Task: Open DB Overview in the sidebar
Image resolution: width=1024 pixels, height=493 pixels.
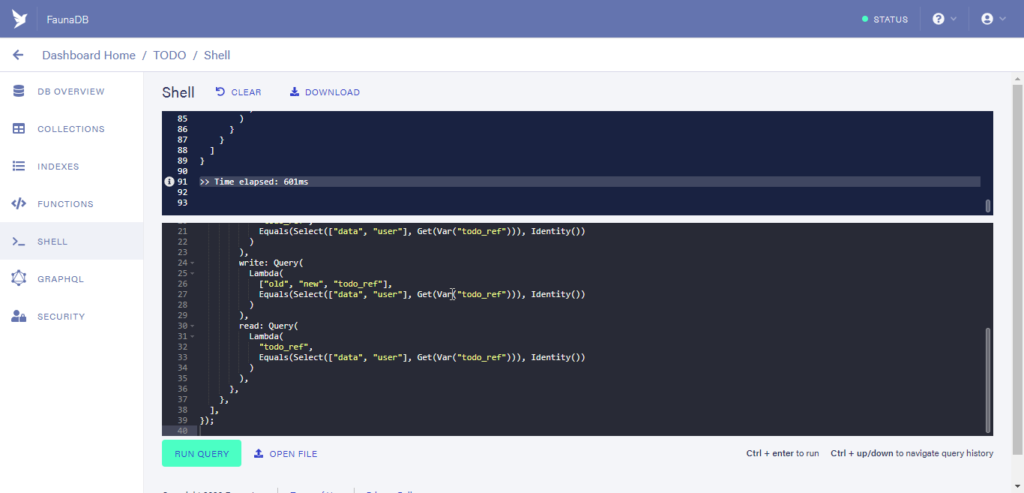Action: point(71,91)
